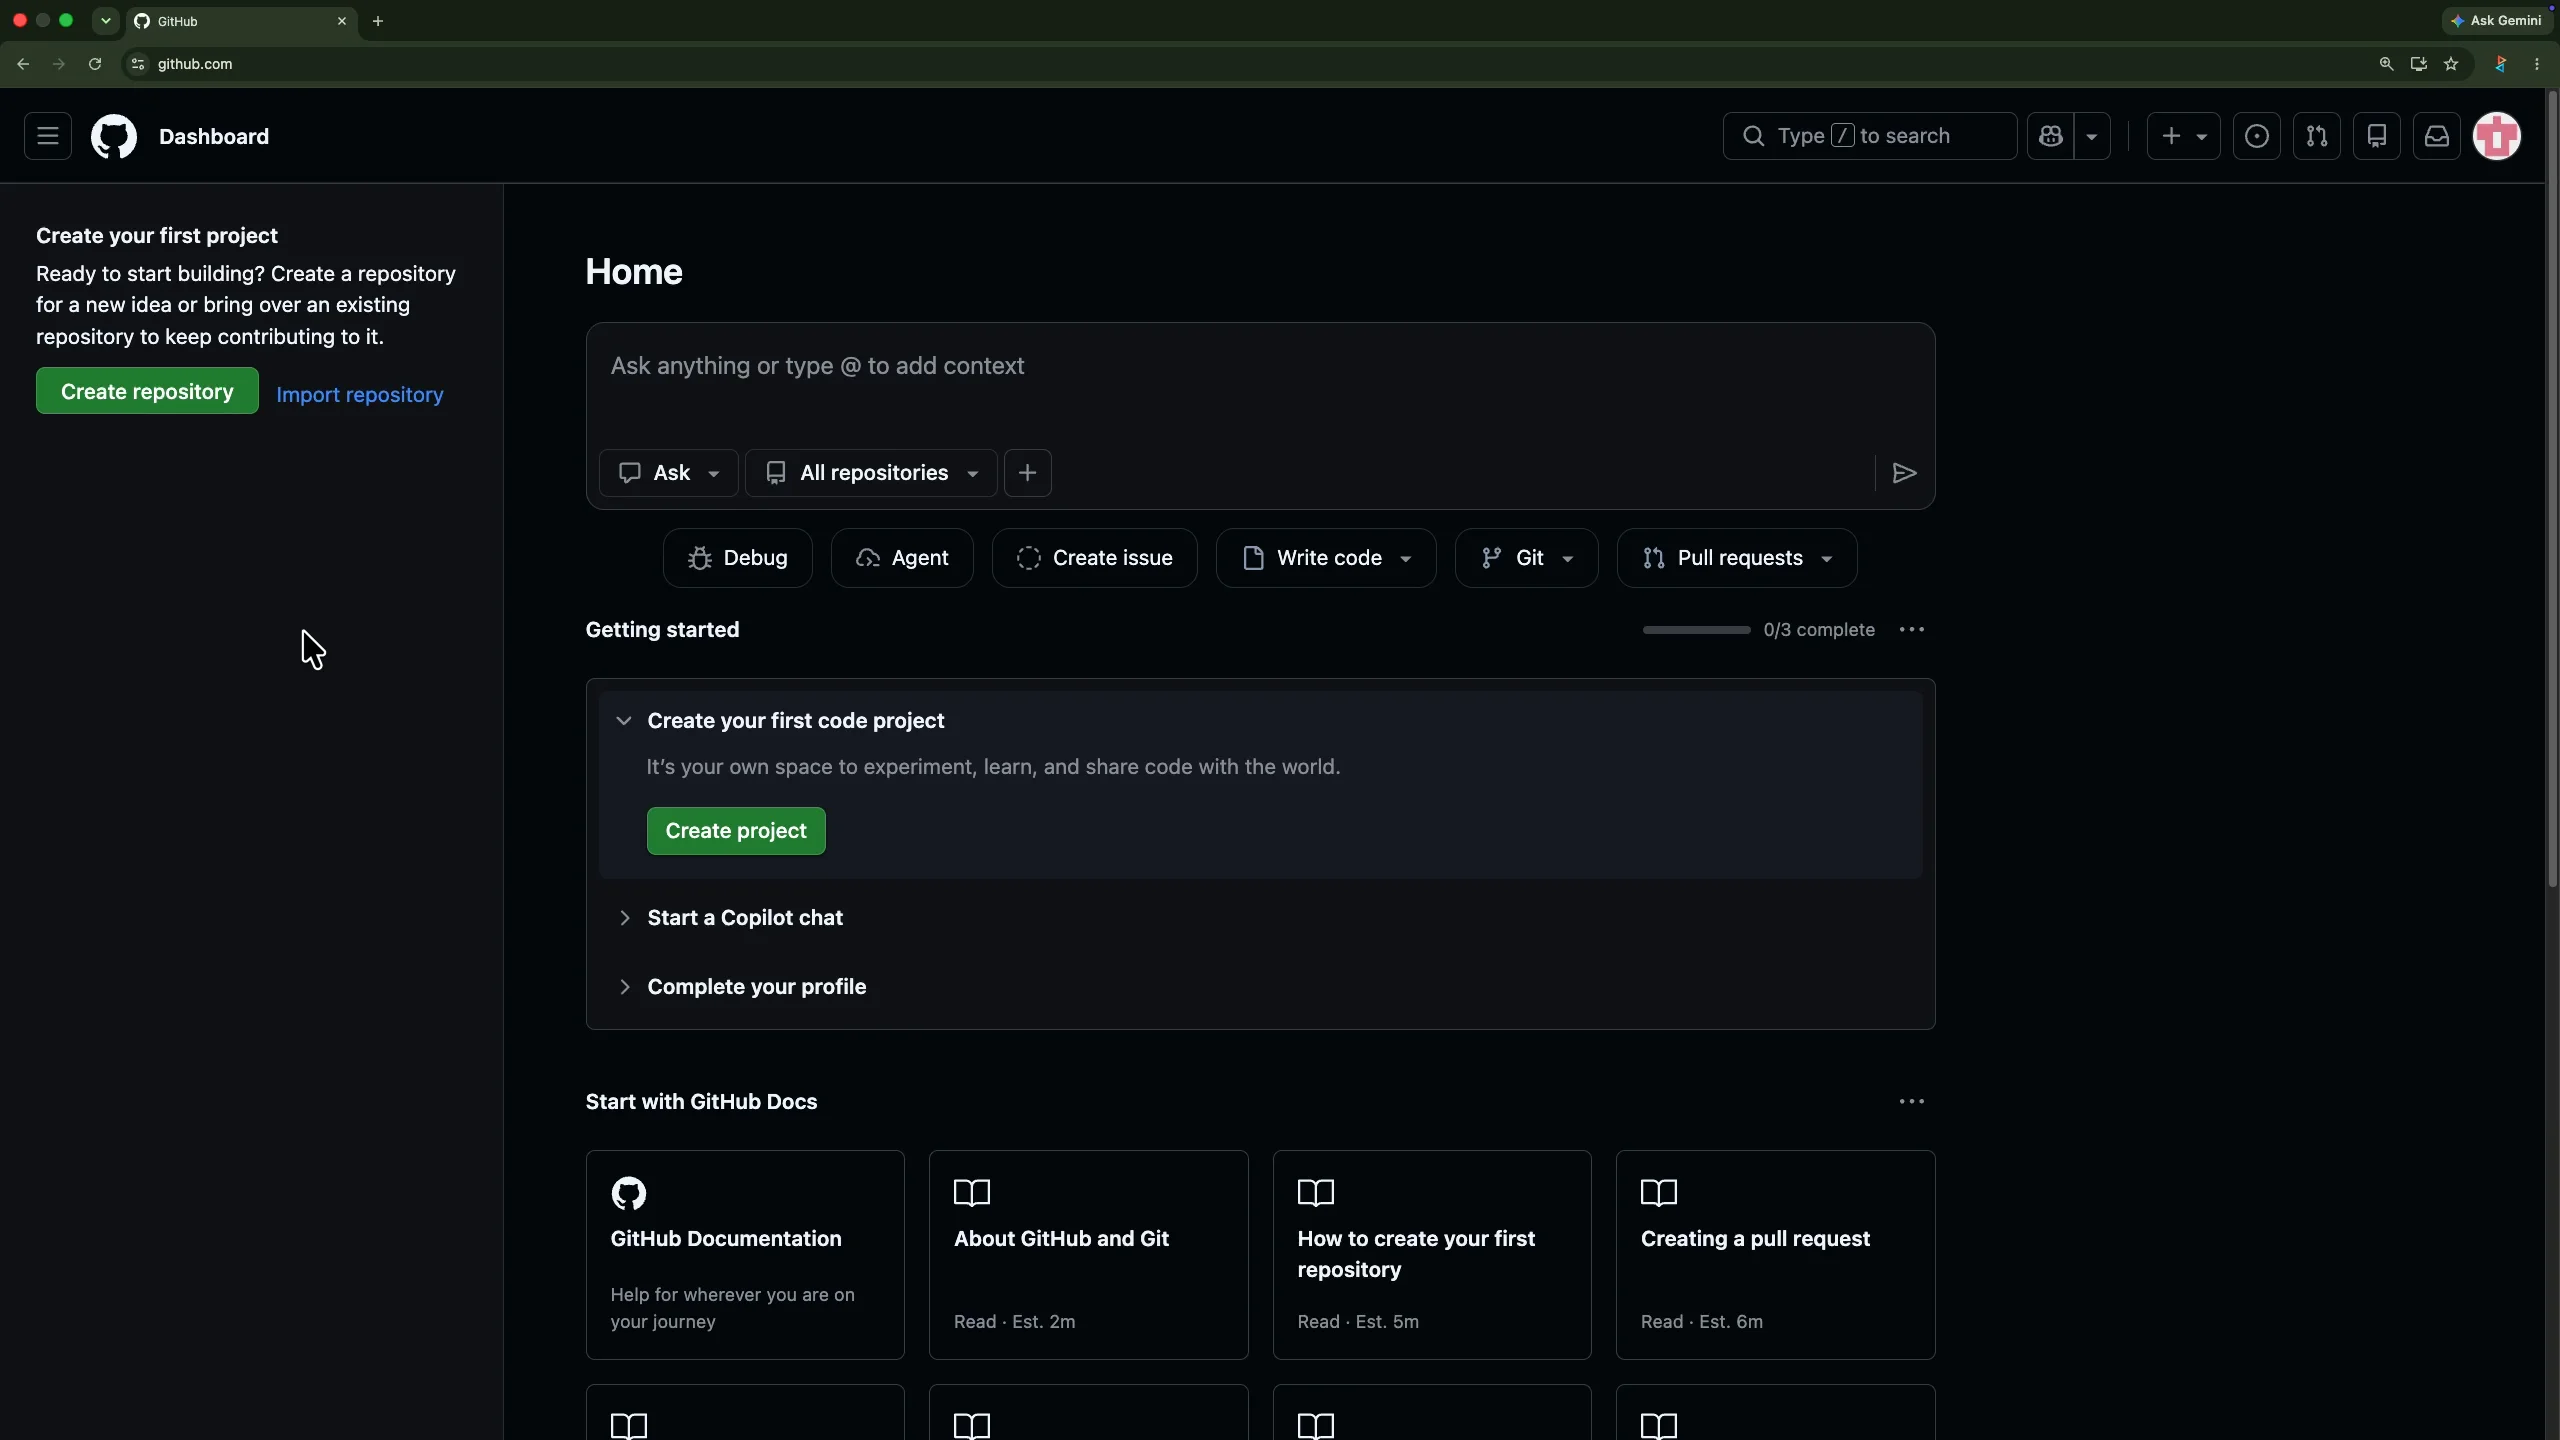
Task: Click the plus add attachment button
Action: [1027, 473]
